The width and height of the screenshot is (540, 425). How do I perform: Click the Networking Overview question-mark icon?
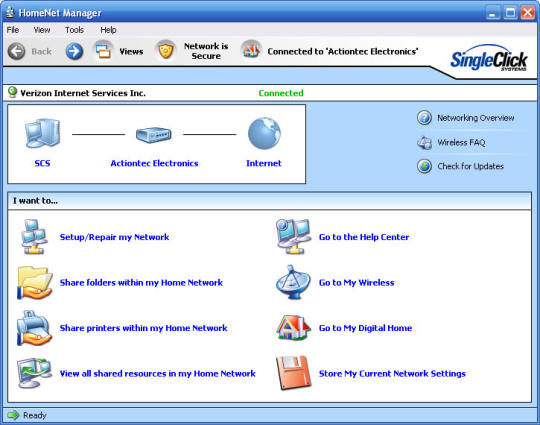pyautogui.click(x=424, y=118)
